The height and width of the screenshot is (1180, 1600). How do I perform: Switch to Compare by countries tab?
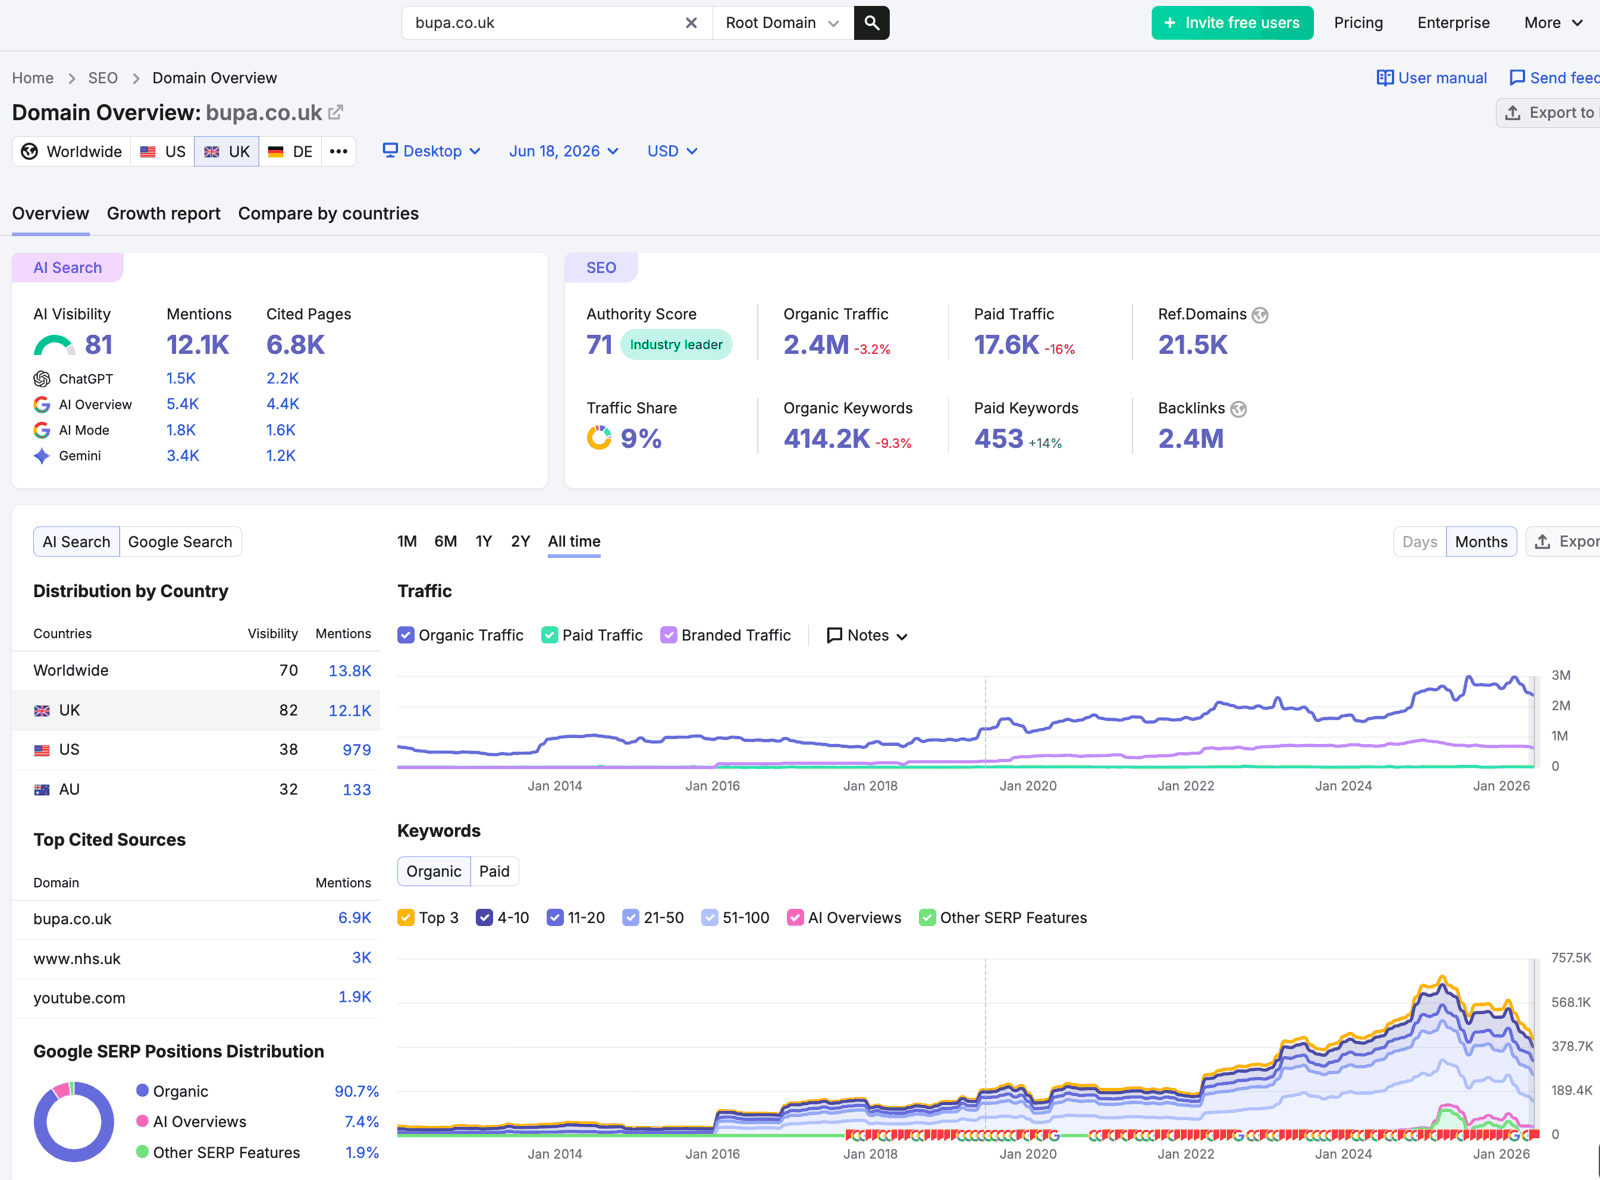tap(328, 214)
